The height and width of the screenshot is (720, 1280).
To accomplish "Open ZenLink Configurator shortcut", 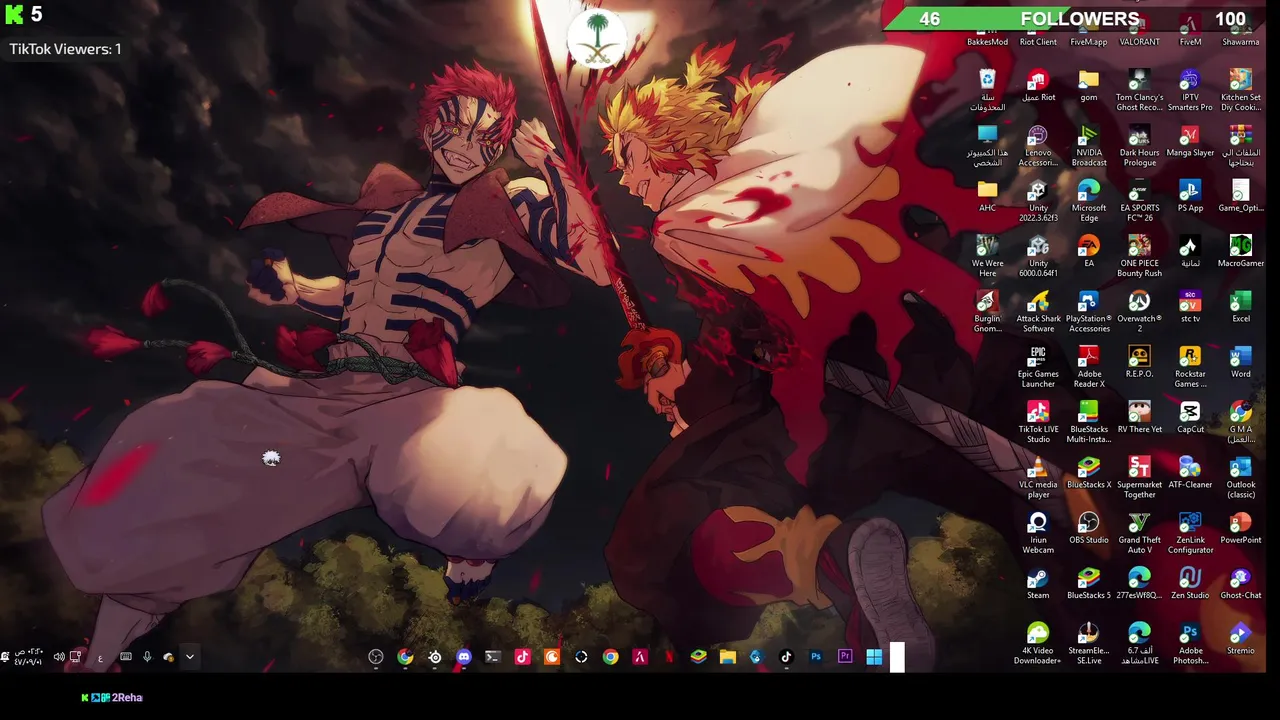I will [1190, 533].
